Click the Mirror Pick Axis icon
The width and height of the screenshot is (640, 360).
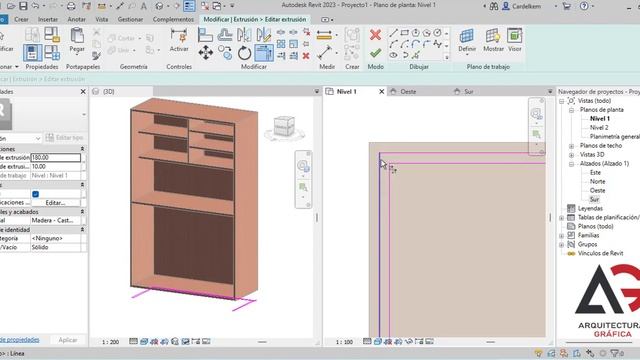pyautogui.click(x=244, y=35)
